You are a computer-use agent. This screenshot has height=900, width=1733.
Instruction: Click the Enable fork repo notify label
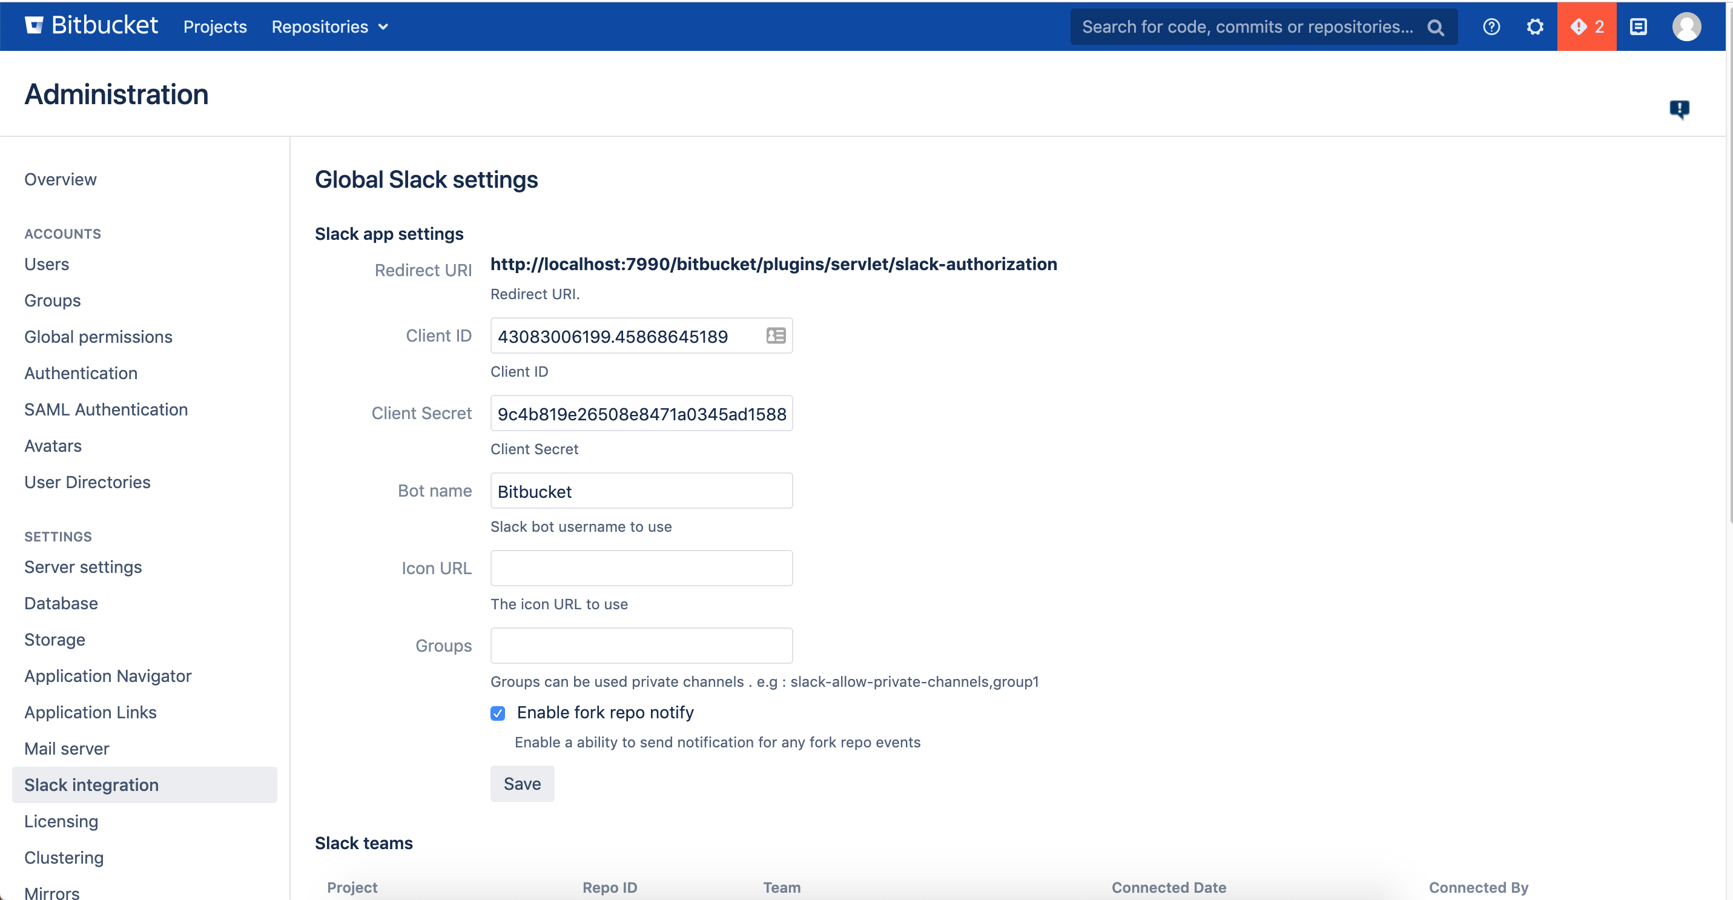(605, 713)
